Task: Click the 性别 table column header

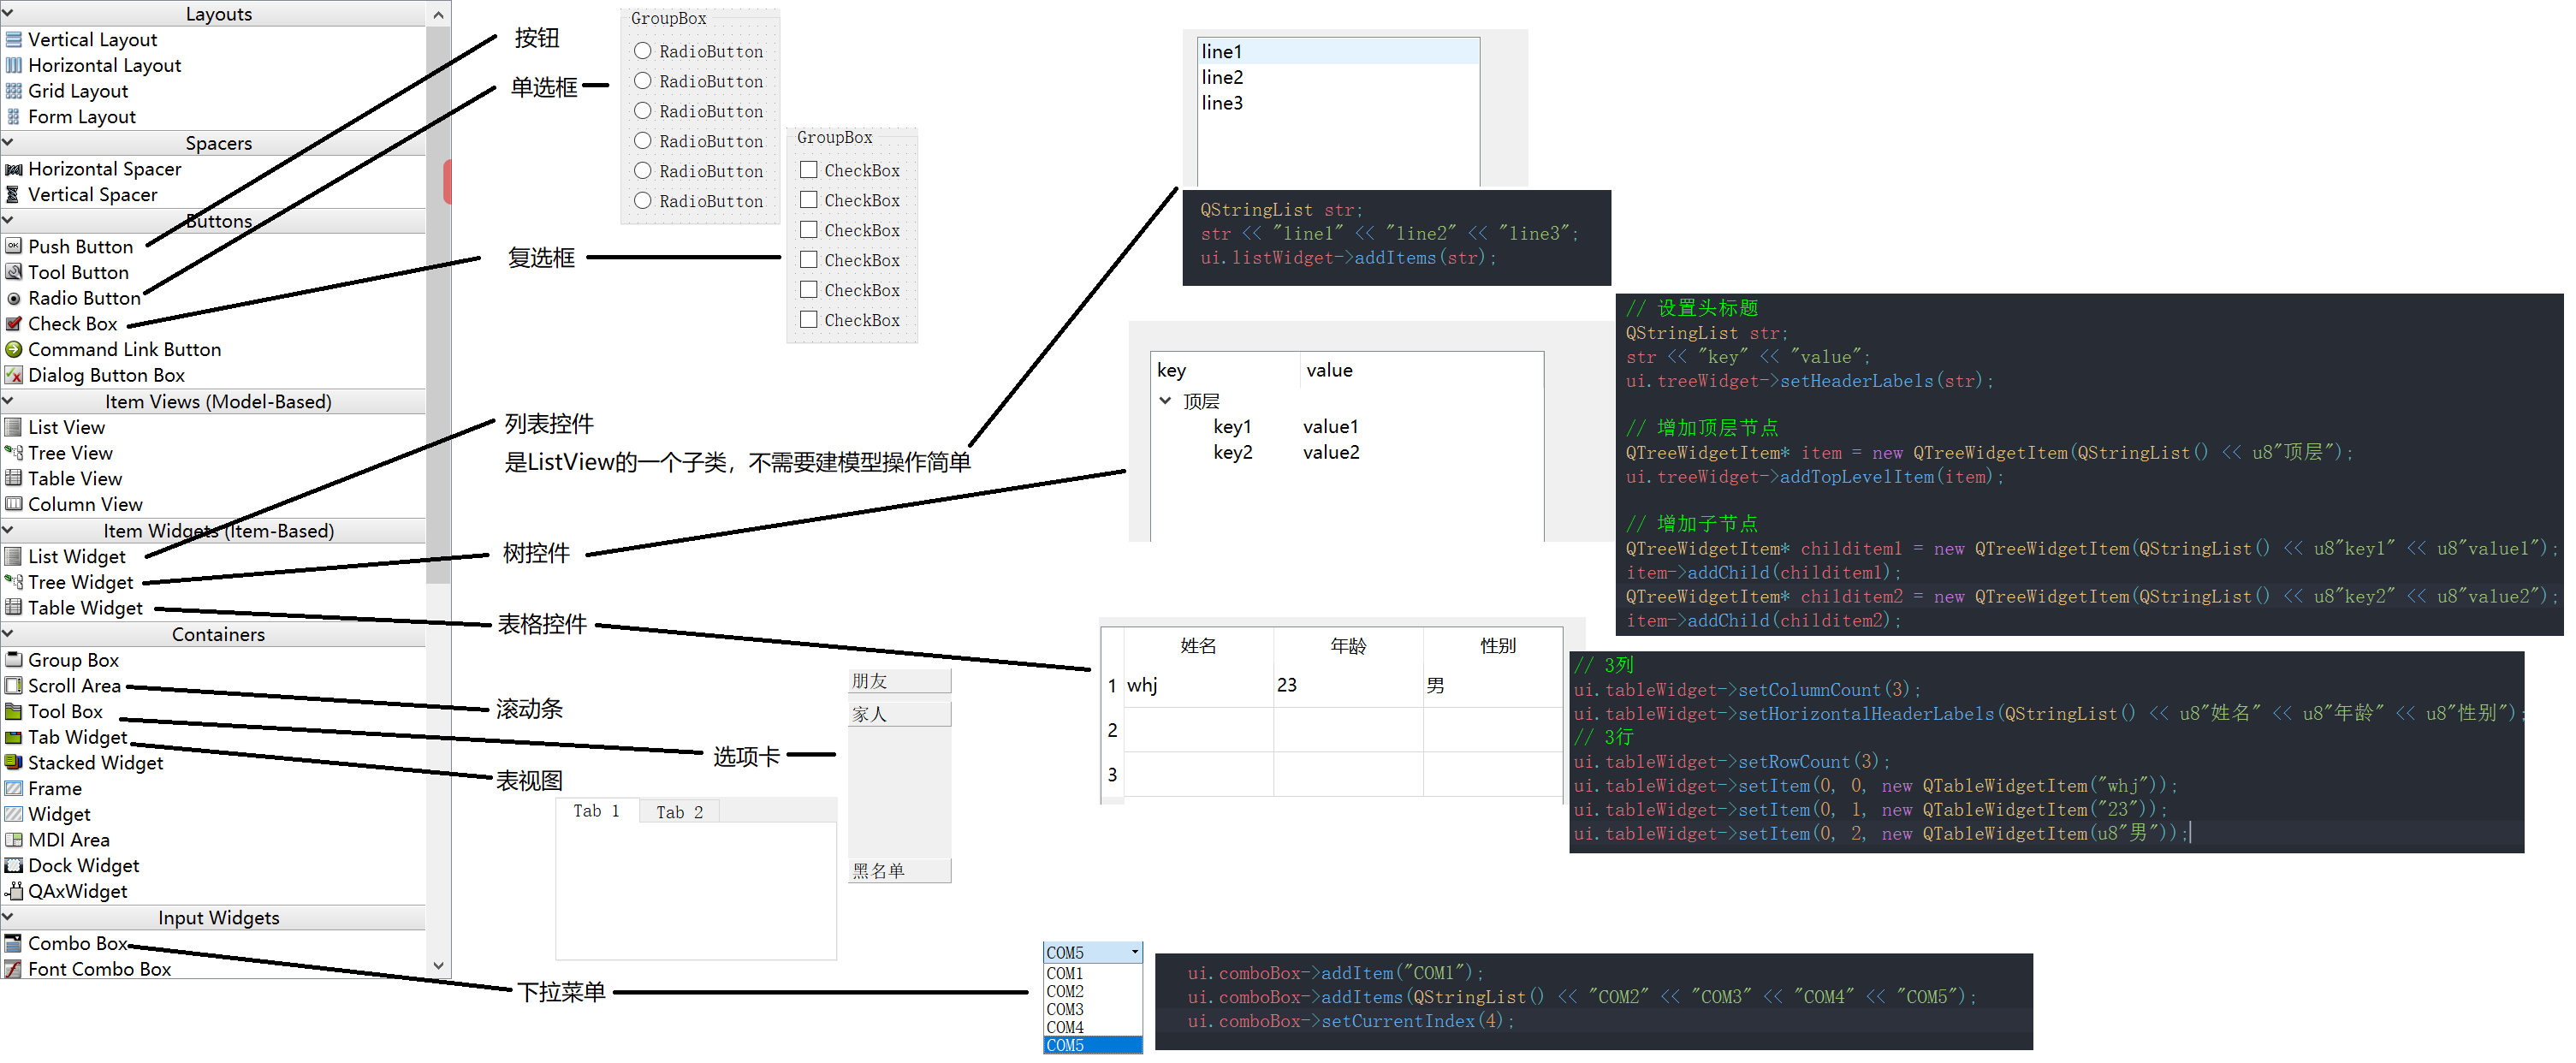Action: coord(1494,647)
